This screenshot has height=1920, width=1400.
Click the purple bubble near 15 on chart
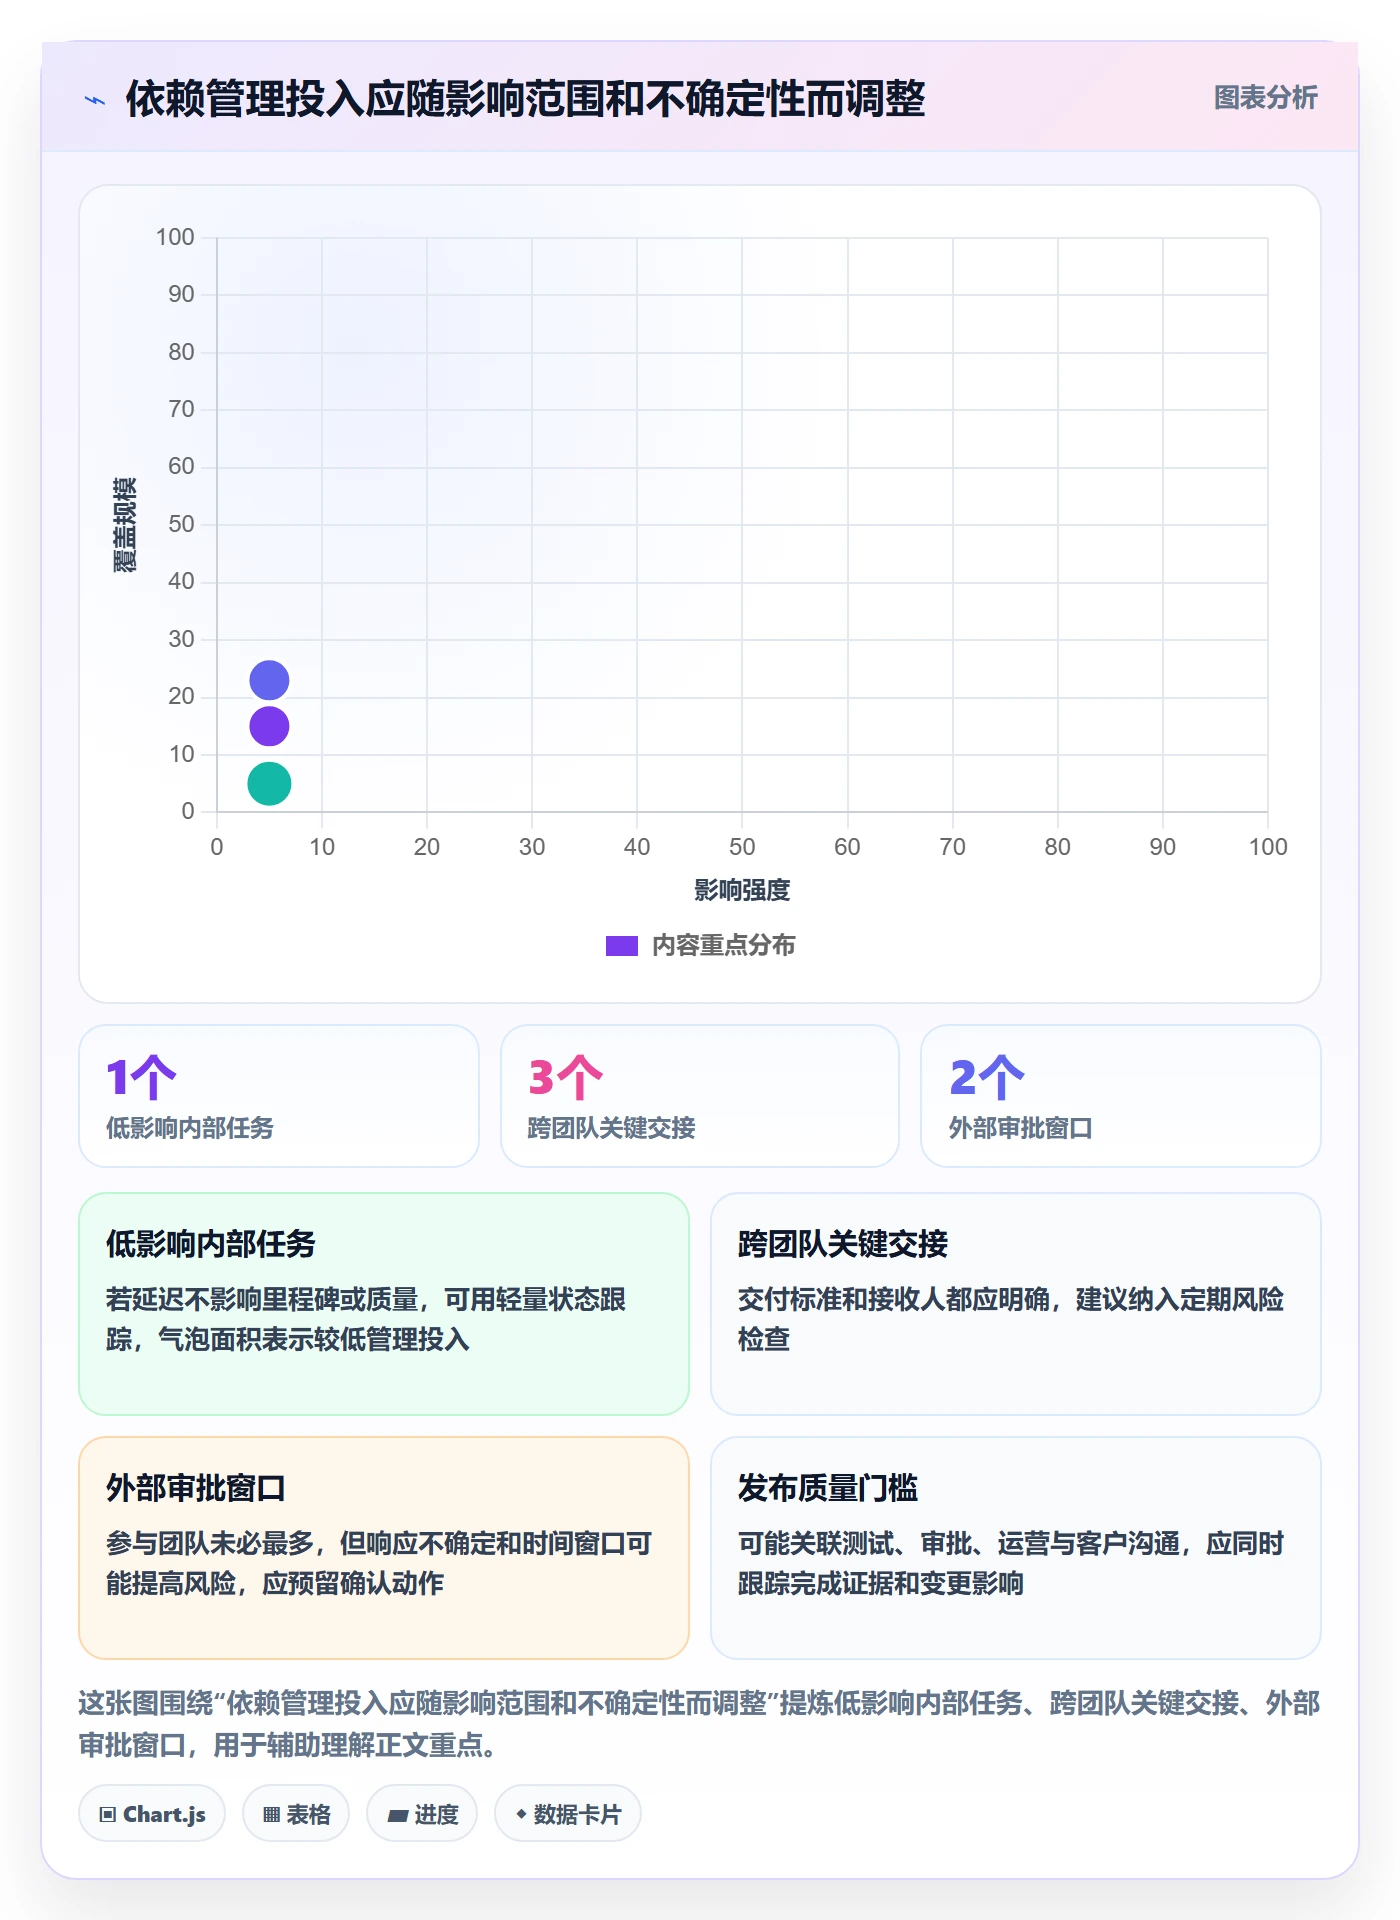269,726
